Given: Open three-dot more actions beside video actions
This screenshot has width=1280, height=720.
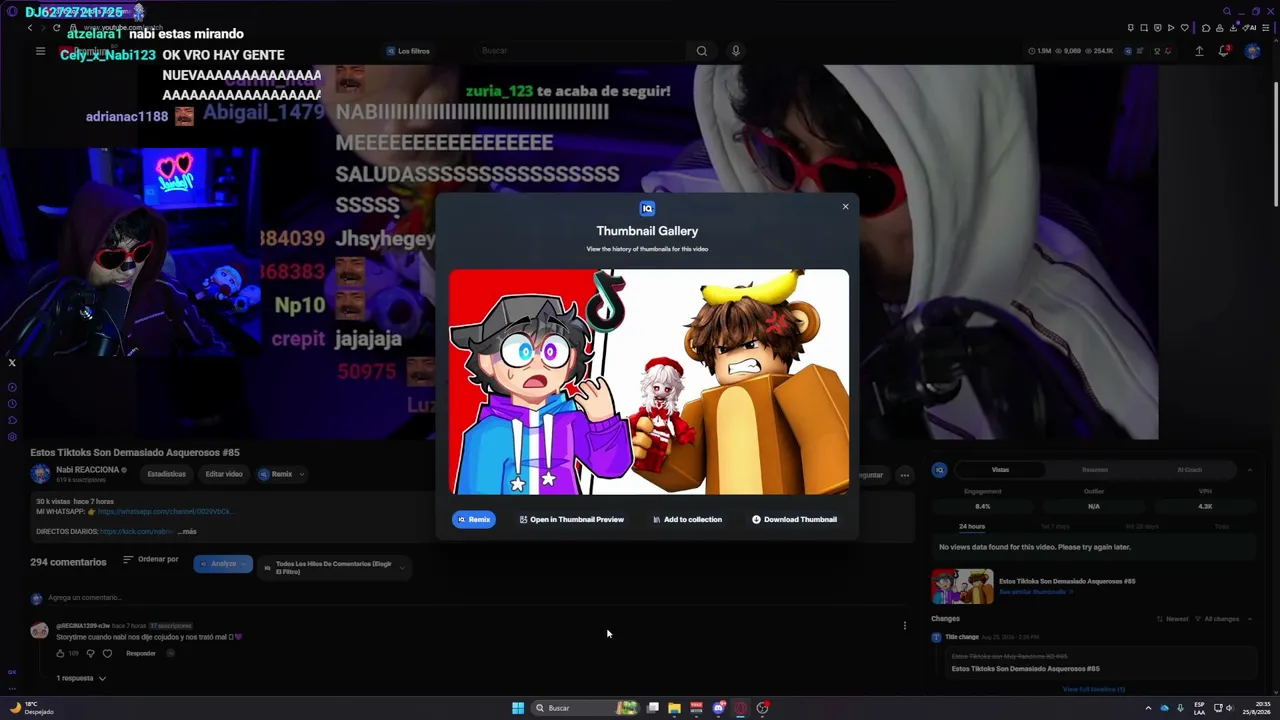Looking at the screenshot, I should tap(904, 475).
